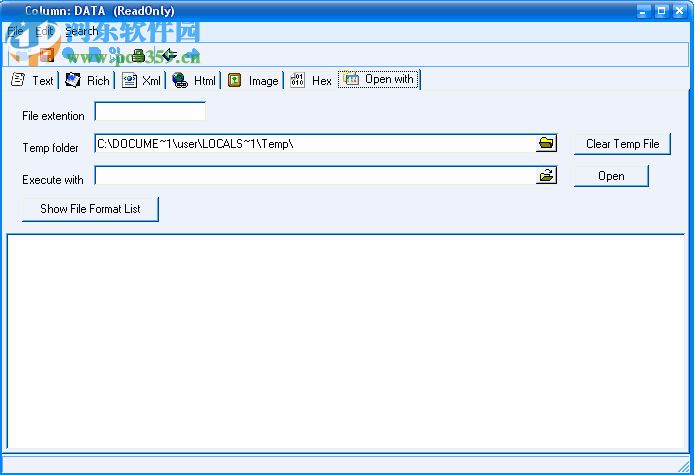This screenshot has height=475, width=695.
Task: Click the left arrow toolbar icon
Action: click(x=169, y=55)
